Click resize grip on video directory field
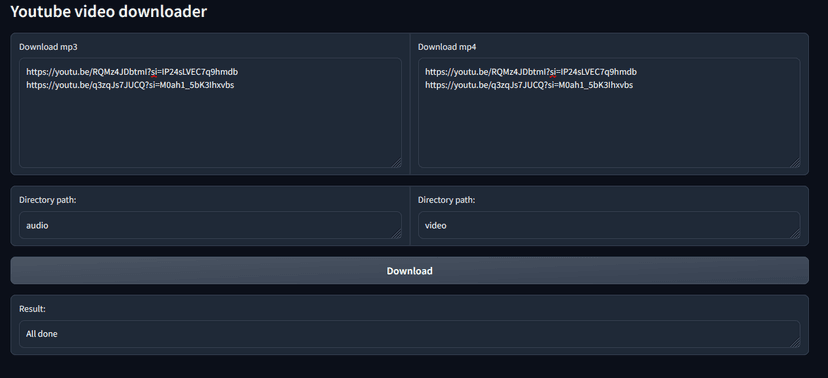 795,233
